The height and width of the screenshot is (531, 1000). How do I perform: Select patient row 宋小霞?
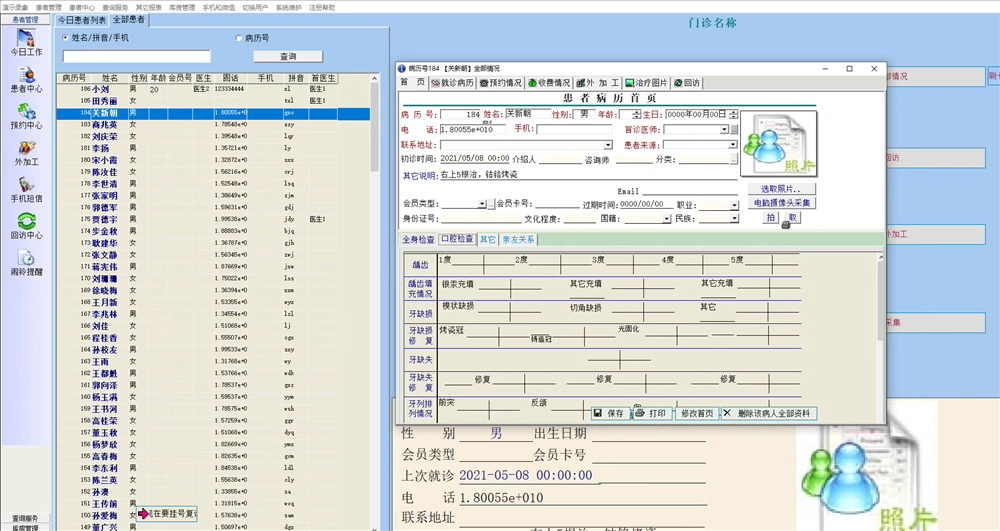coord(214,161)
